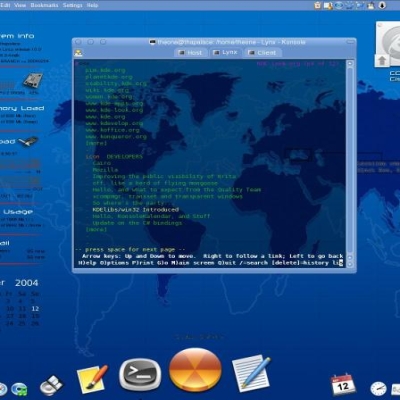Click the Konsole scrollbar up arrow
Image resolution: width=400 pixels, height=400 pixels.
click(350, 63)
